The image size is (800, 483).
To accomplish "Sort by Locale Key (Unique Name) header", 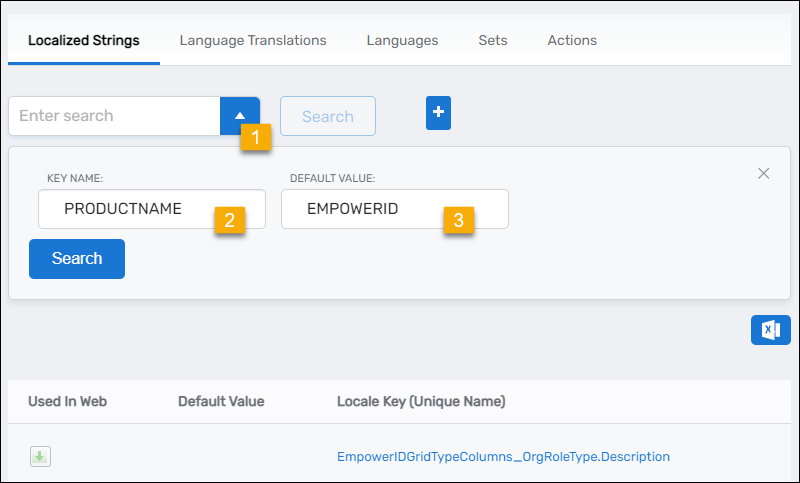I will (421, 401).
